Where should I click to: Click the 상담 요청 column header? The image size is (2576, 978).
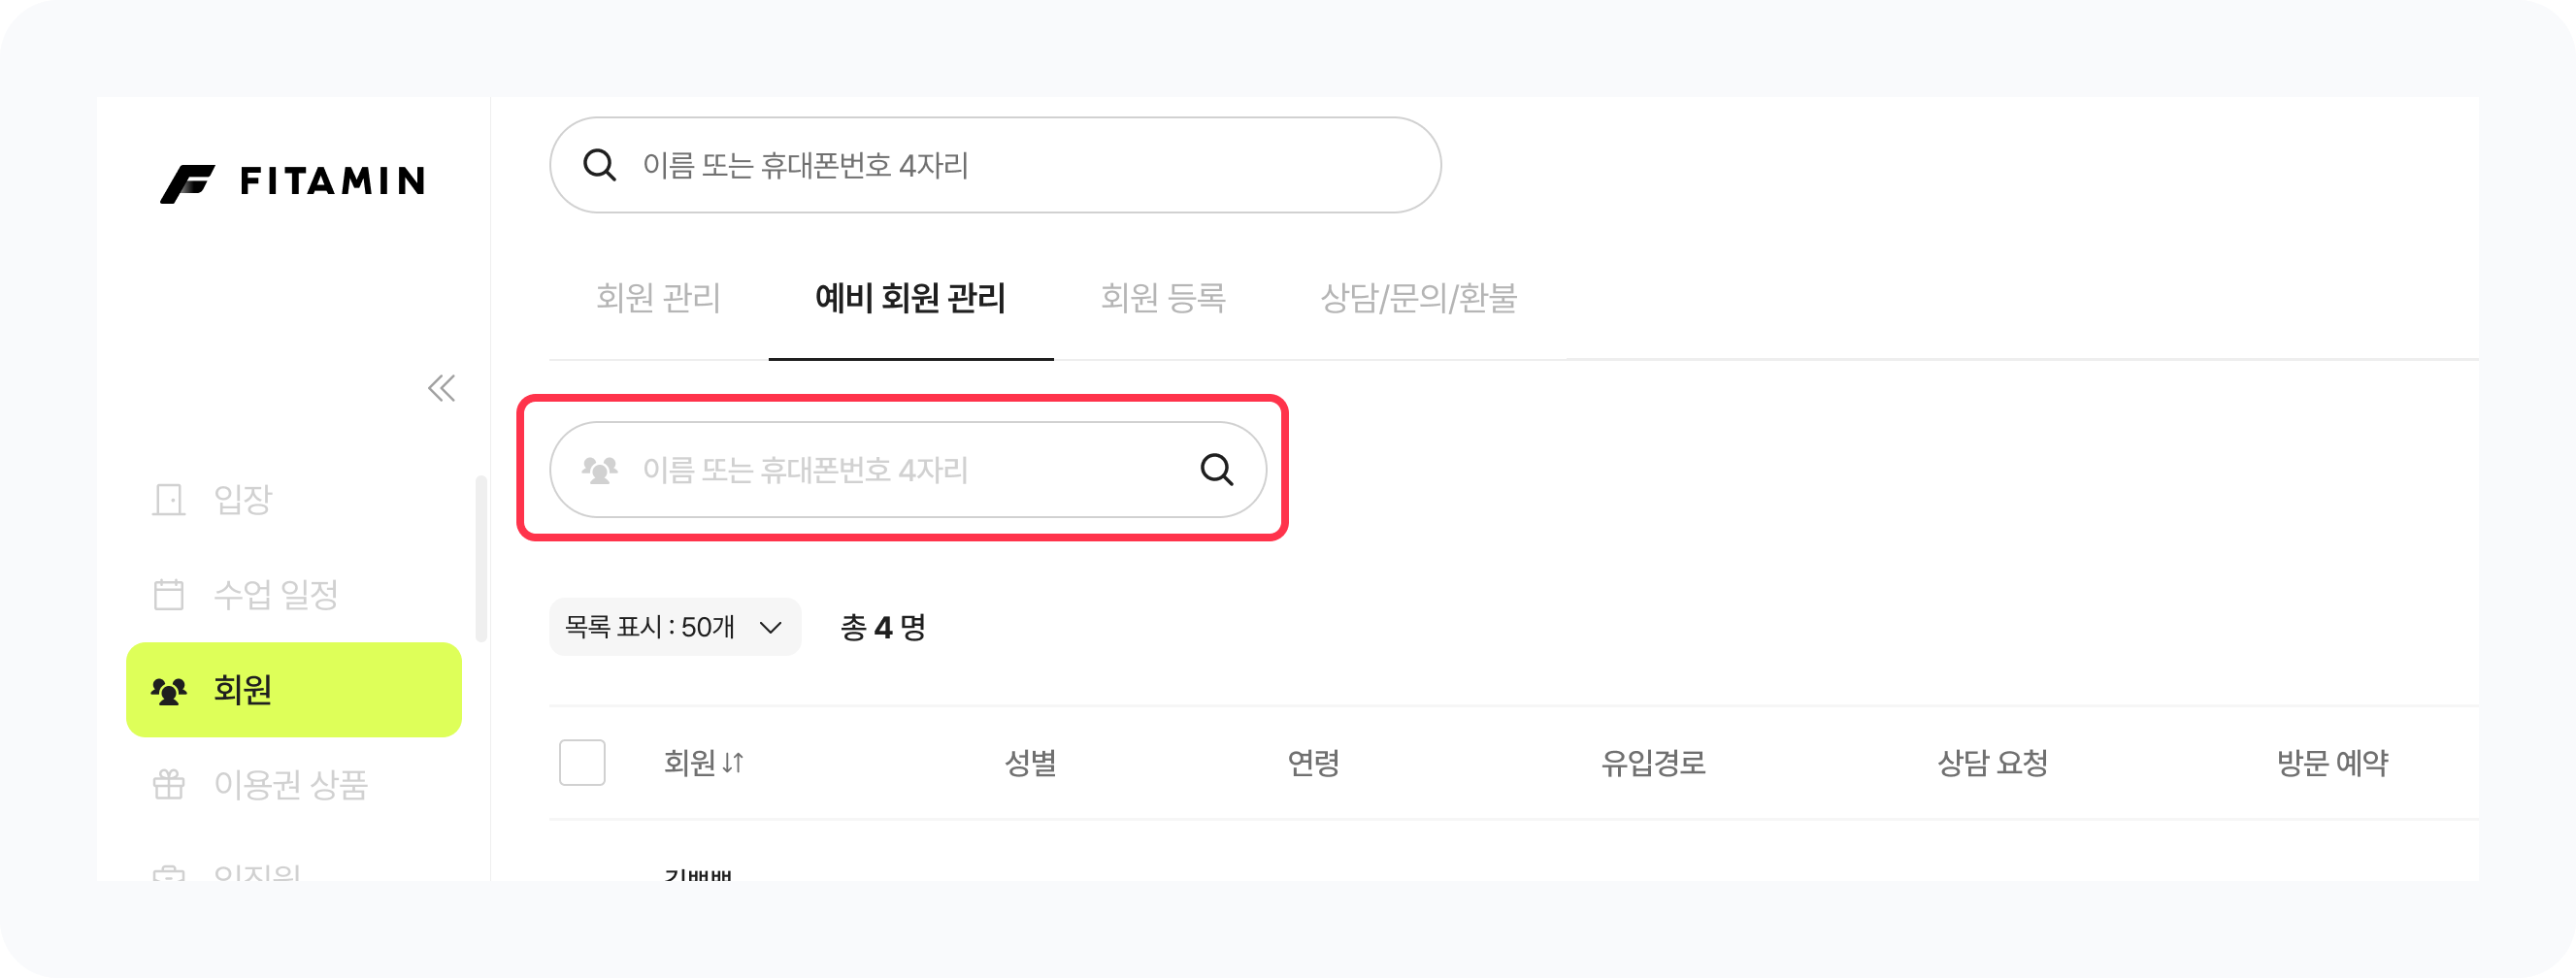point(1992,763)
